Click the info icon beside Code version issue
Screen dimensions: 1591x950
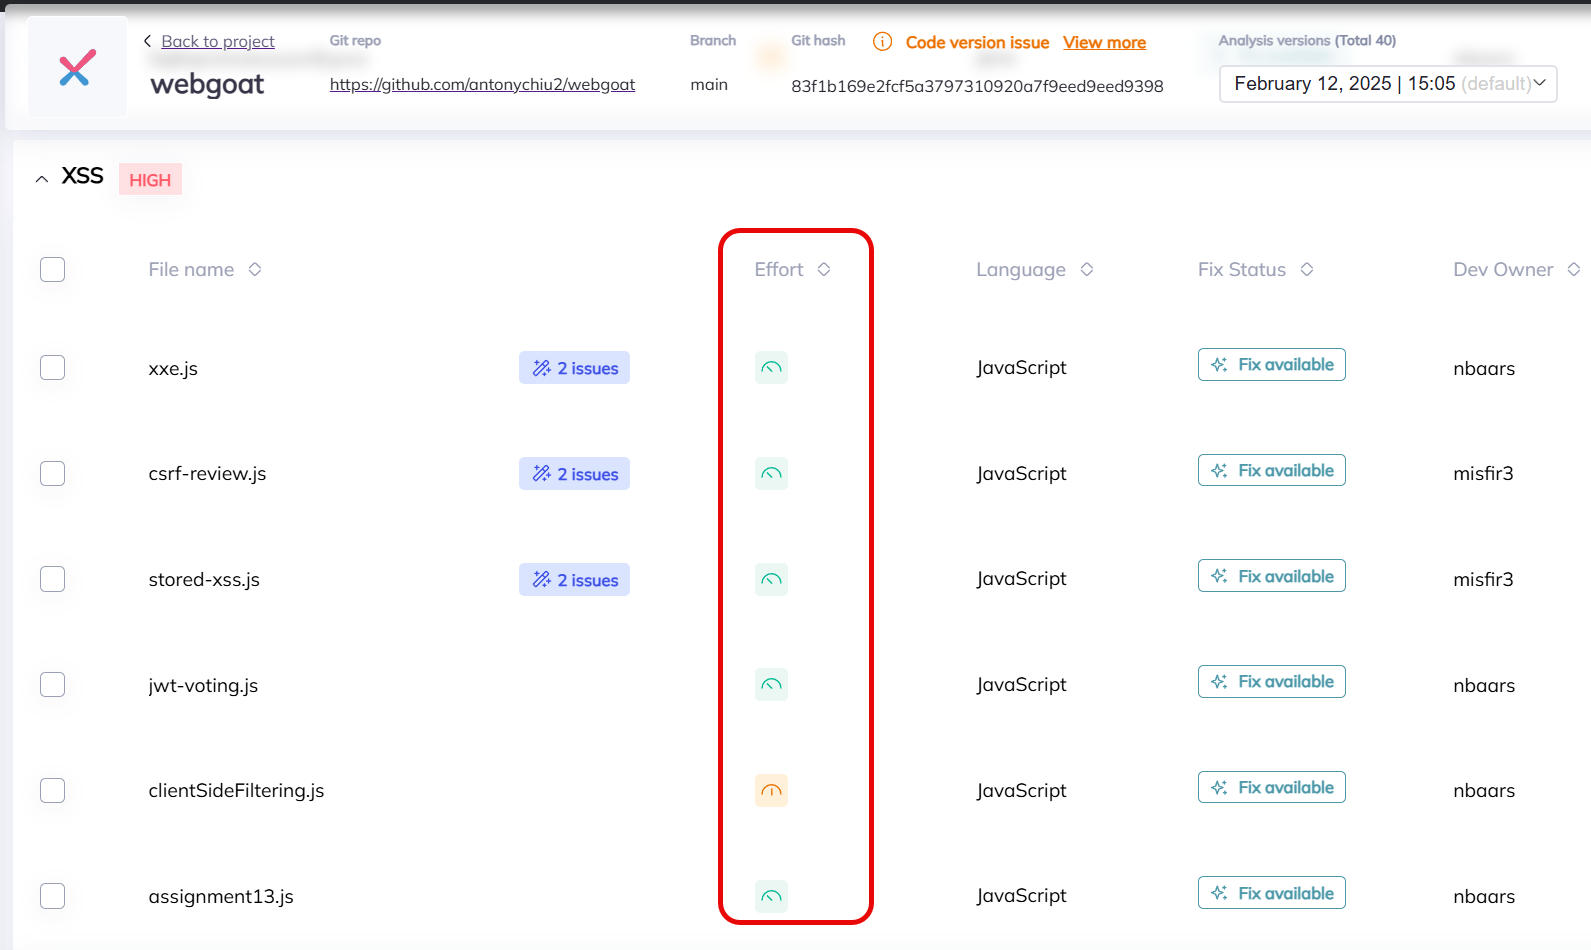pyautogui.click(x=882, y=42)
